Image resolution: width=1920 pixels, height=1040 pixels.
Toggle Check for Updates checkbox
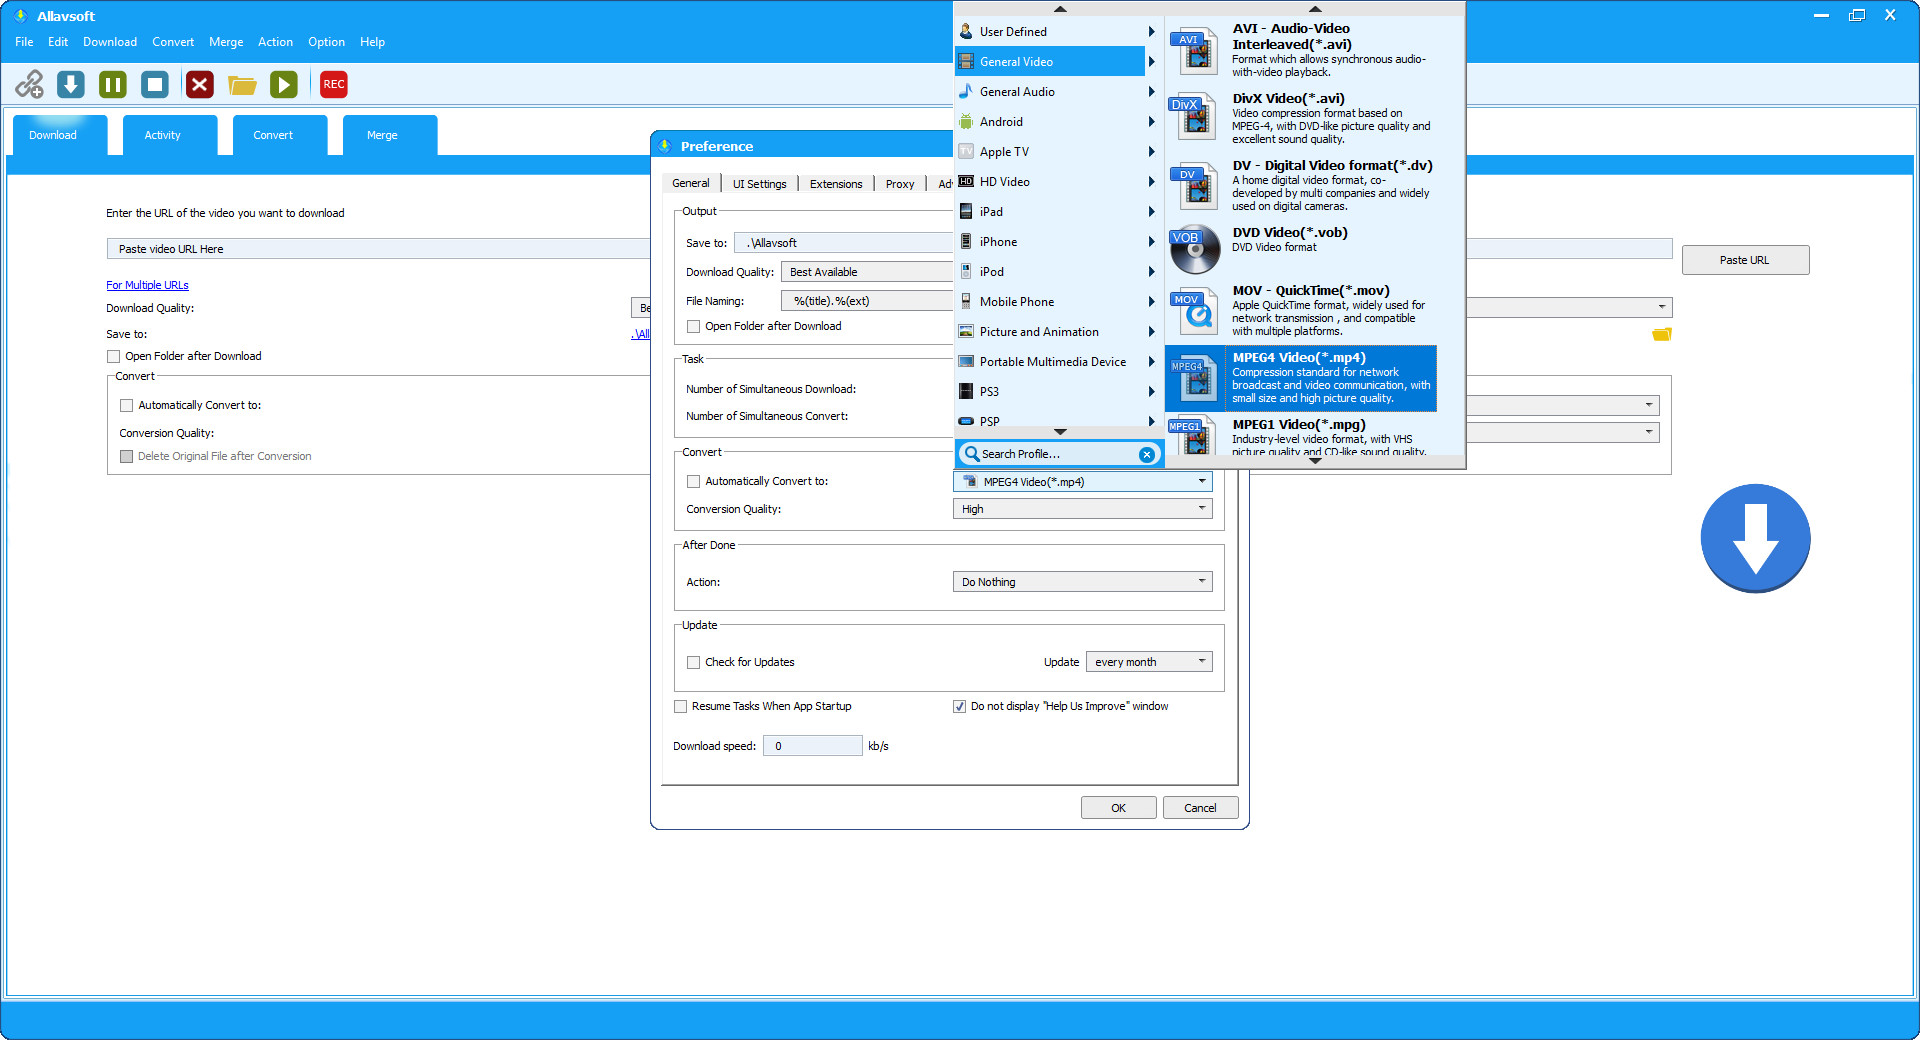click(x=693, y=662)
